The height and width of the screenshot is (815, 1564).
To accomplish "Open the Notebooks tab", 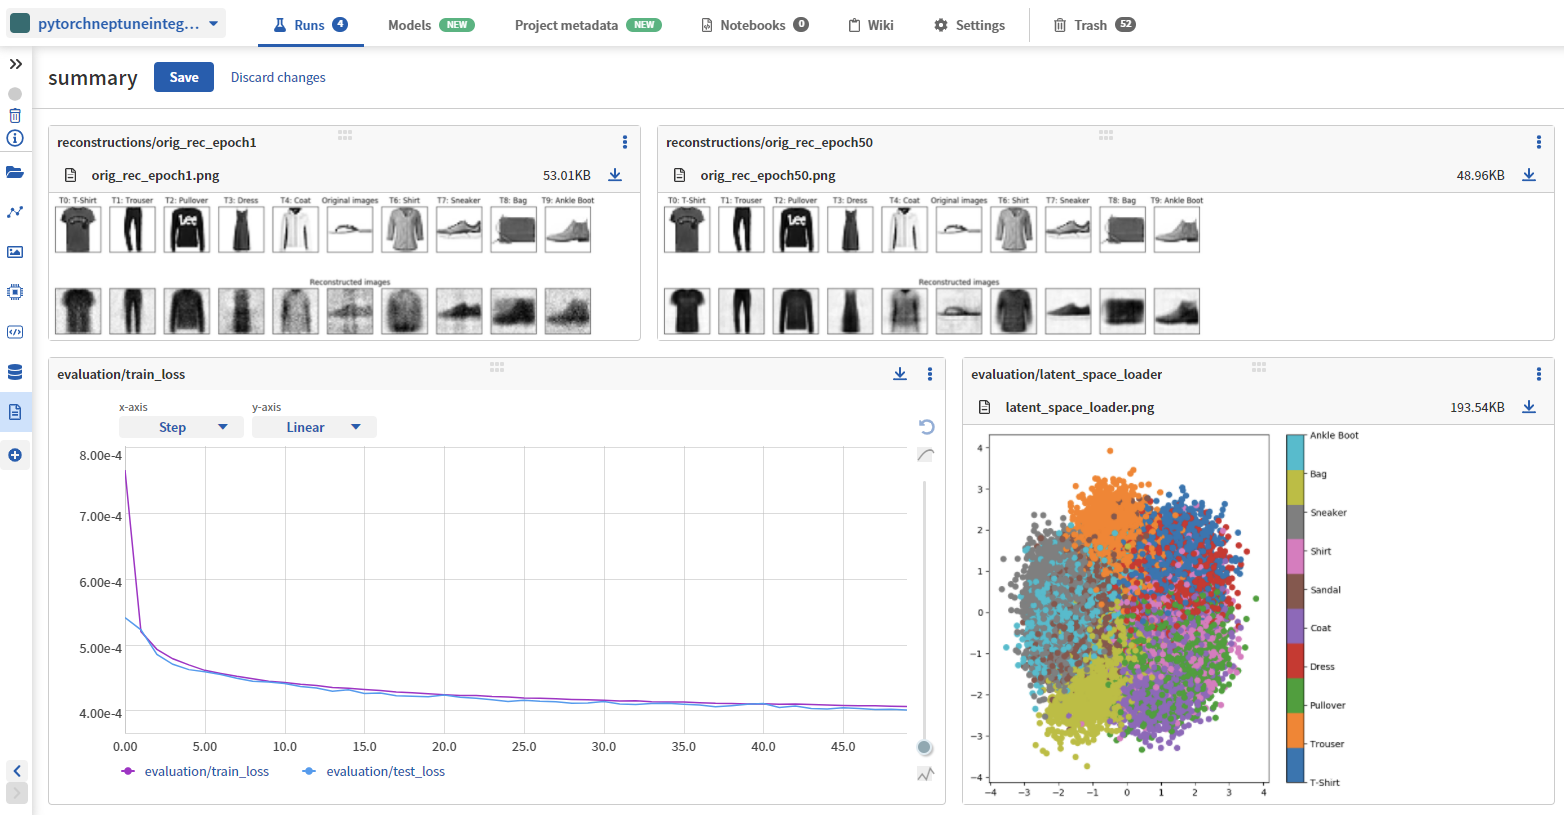I will pyautogui.click(x=754, y=25).
